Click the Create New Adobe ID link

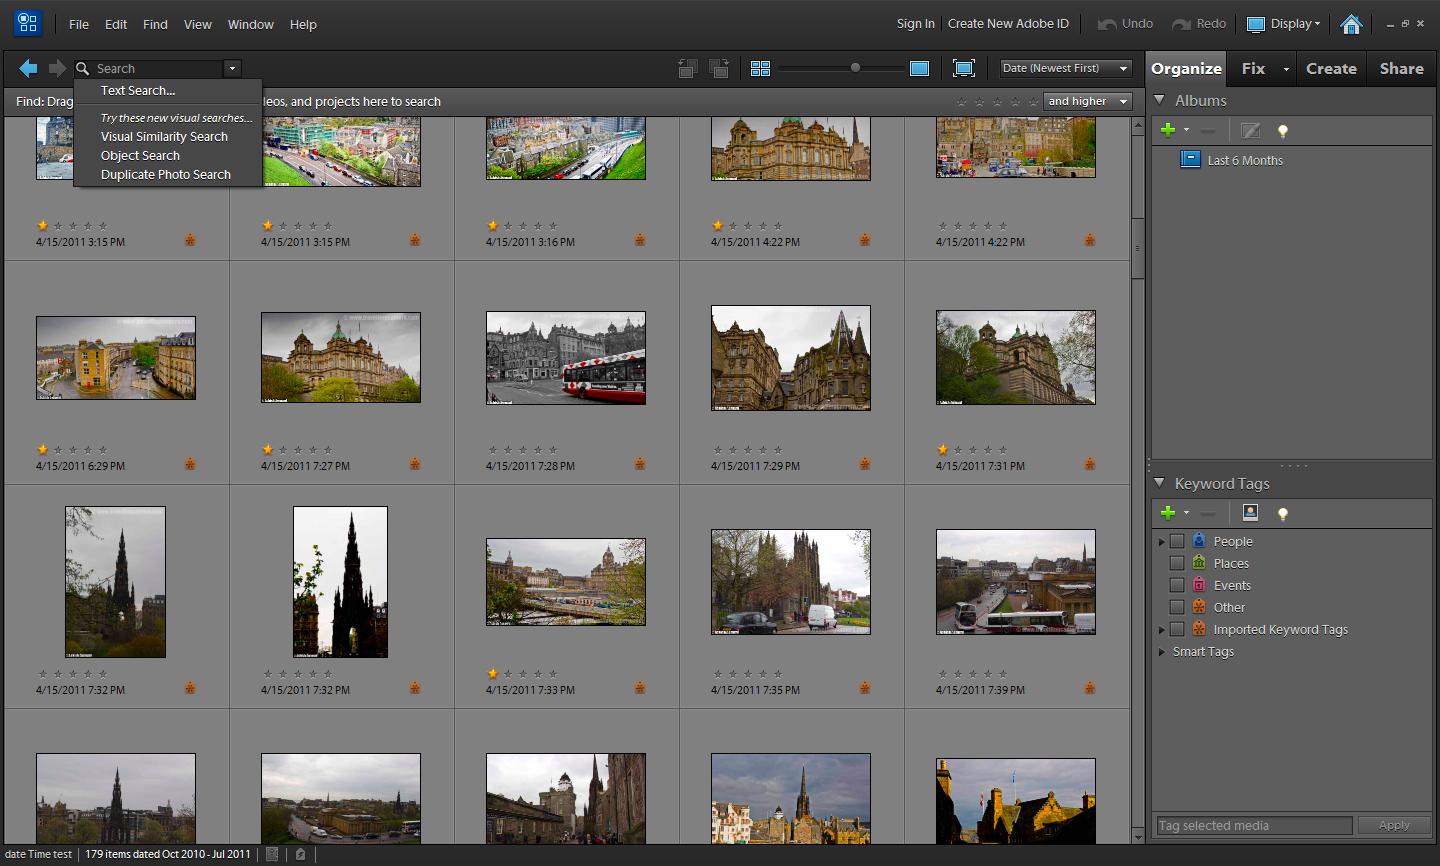coord(1008,23)
